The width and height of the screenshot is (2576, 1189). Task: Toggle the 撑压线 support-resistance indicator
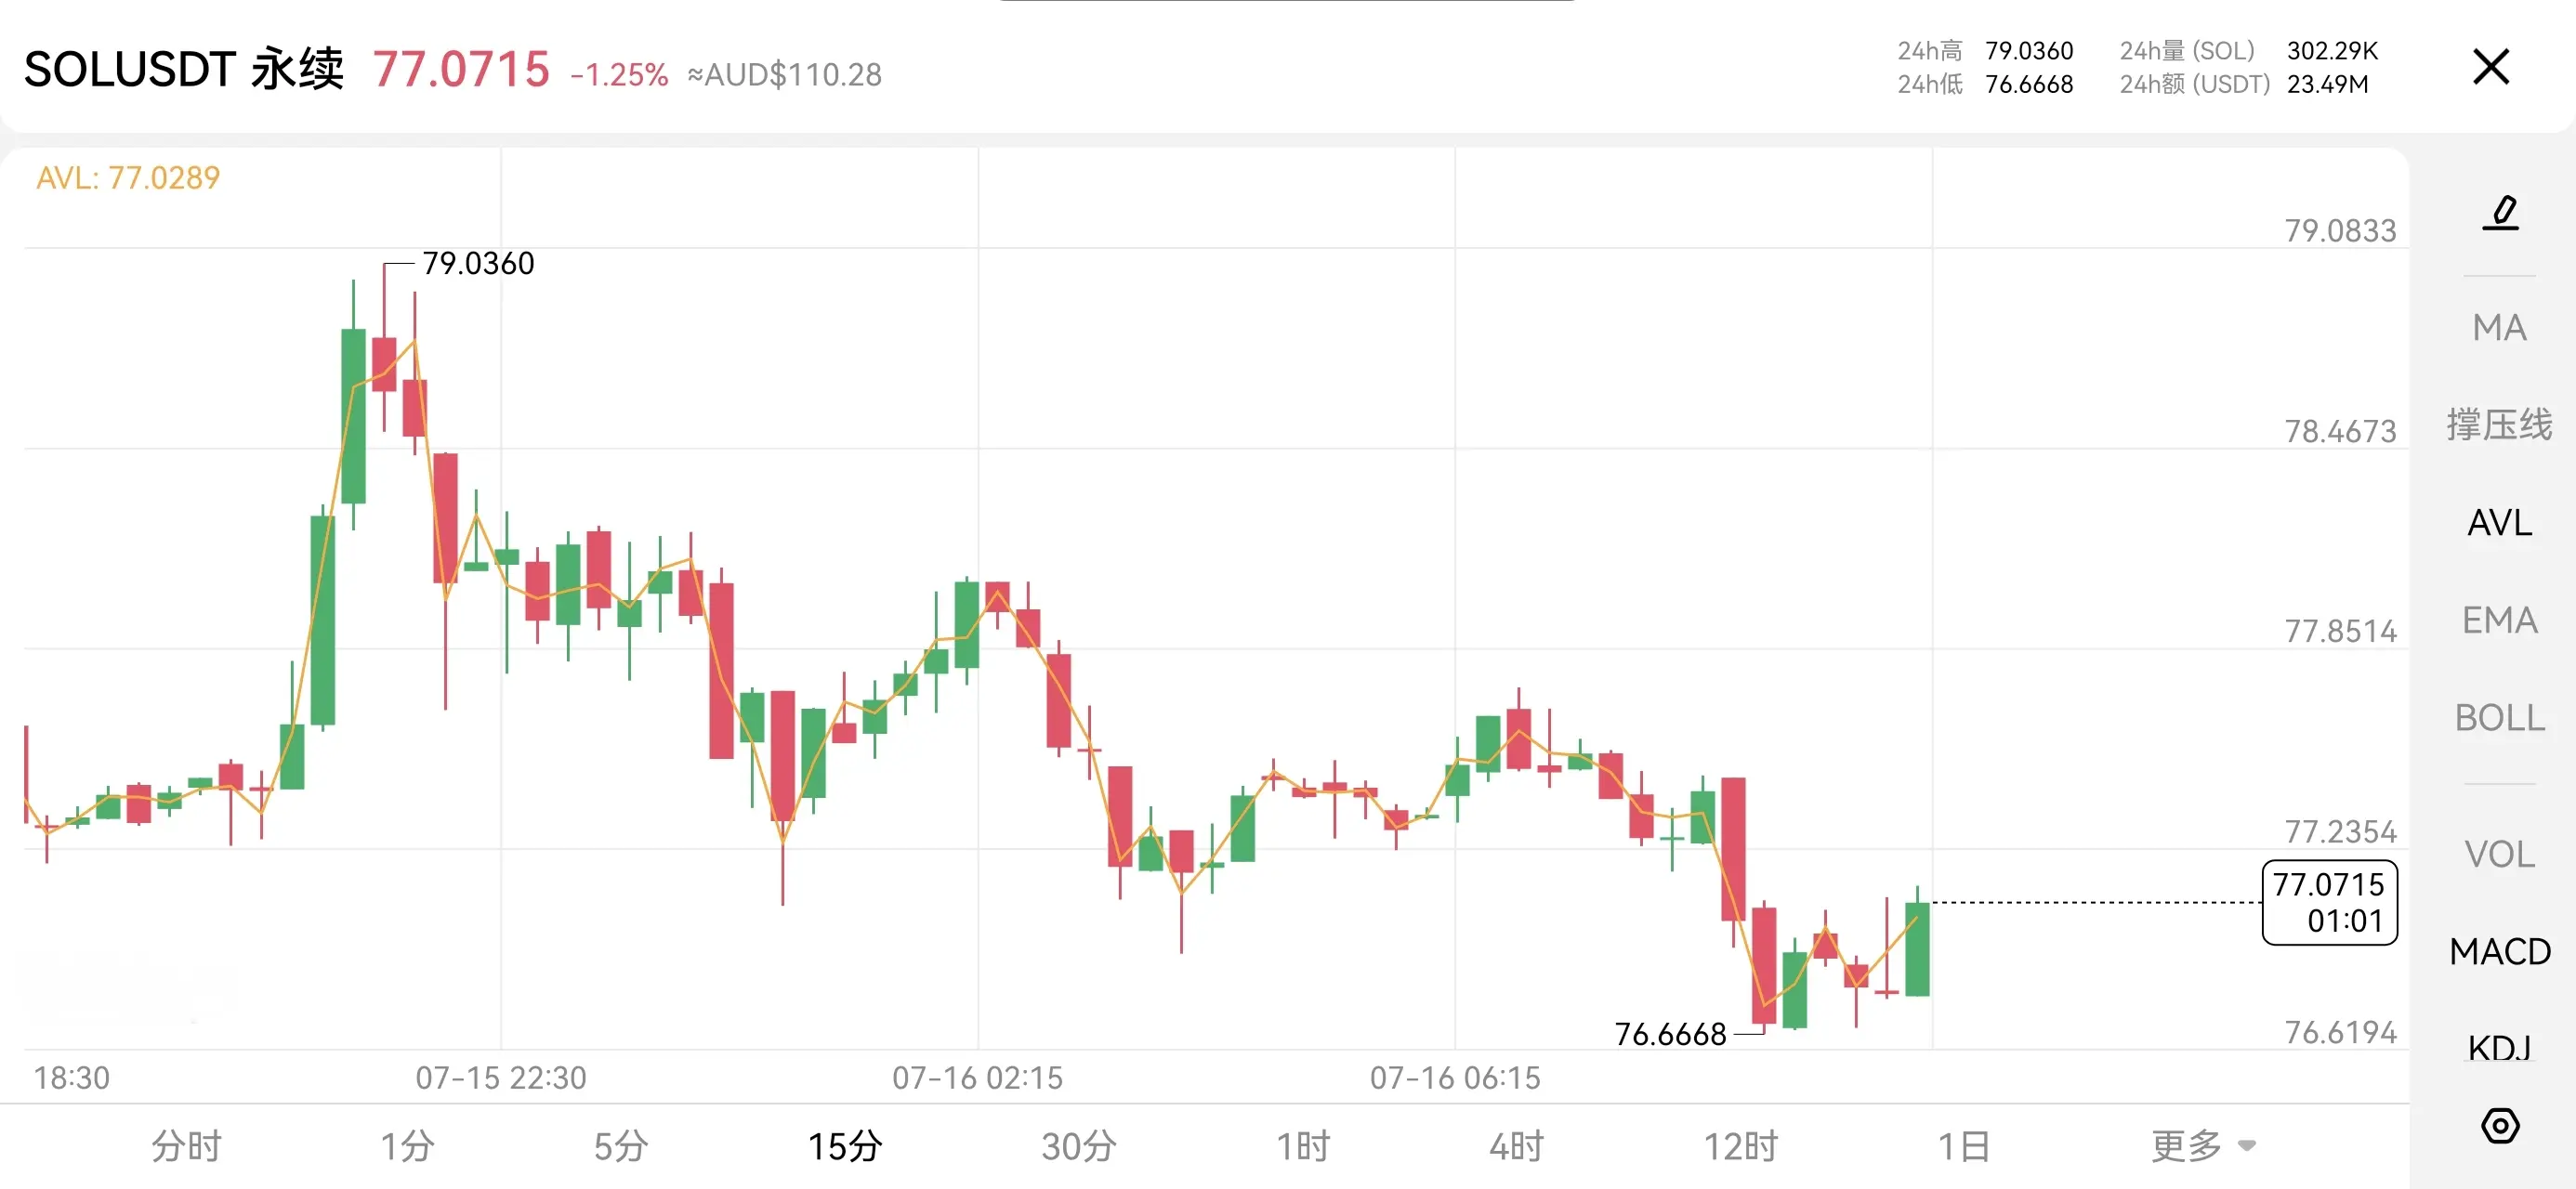[x=2499, y=425]
